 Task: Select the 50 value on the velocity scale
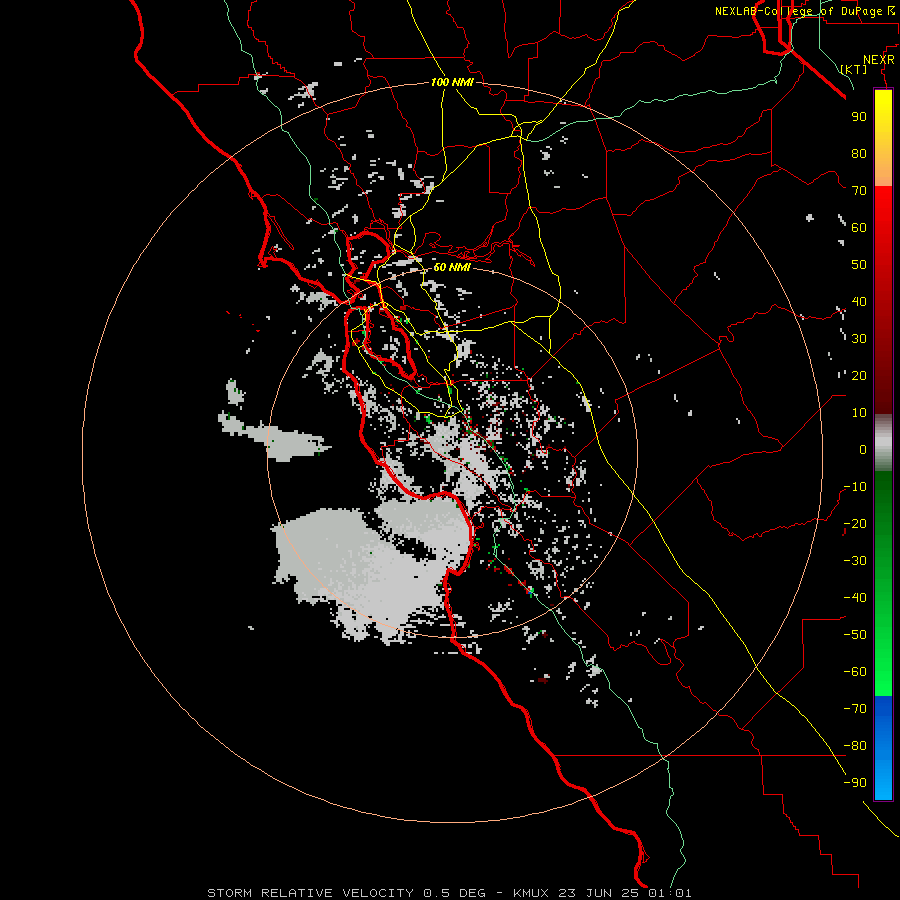click(859, 265)
